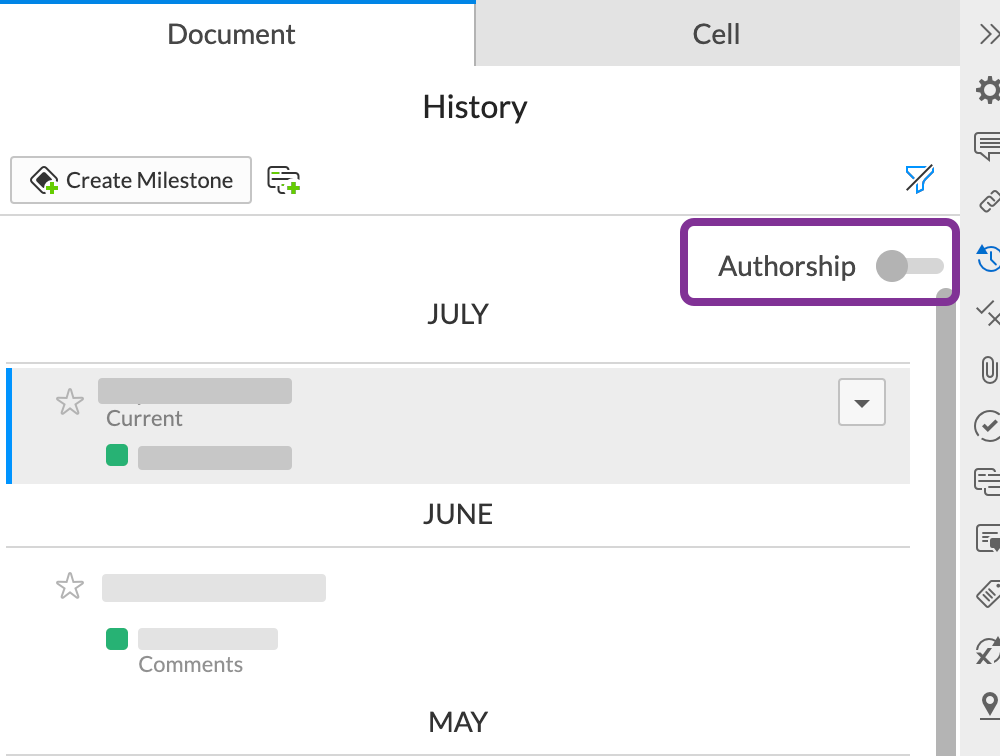
Task: Click the filter history icon
Action: tap(919, 179)
